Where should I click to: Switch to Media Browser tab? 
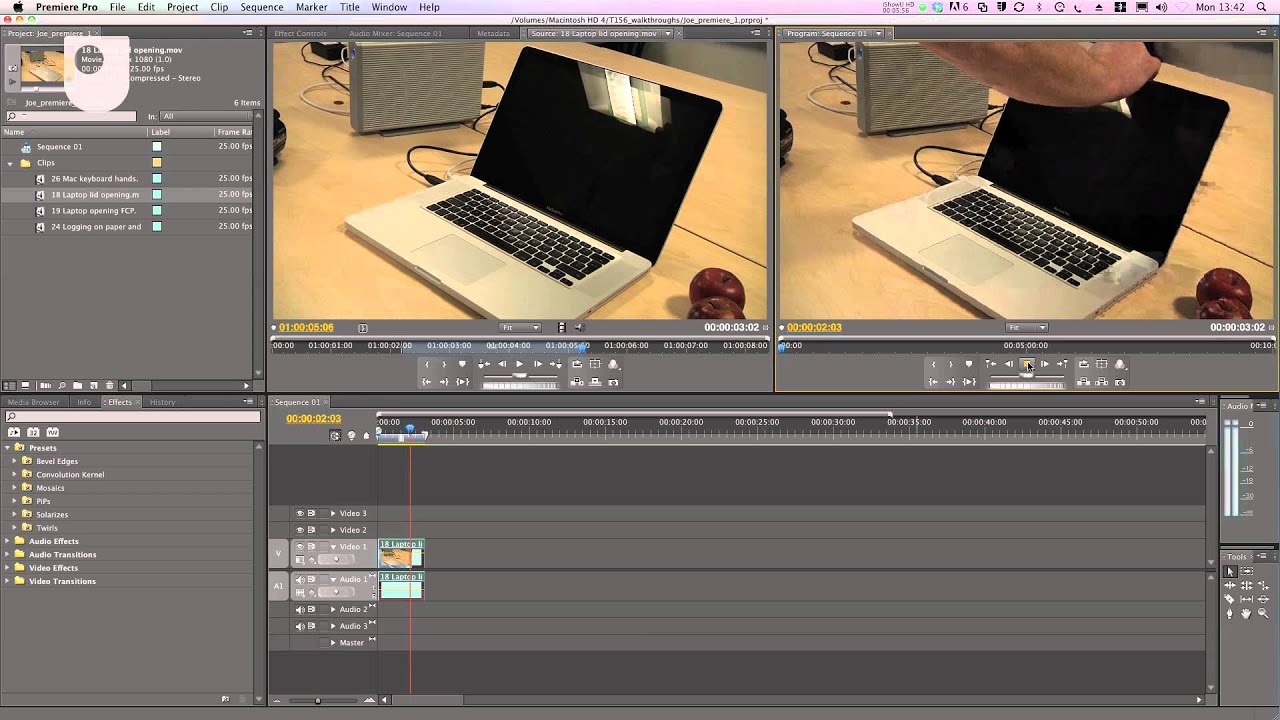[x=33, y=402]
